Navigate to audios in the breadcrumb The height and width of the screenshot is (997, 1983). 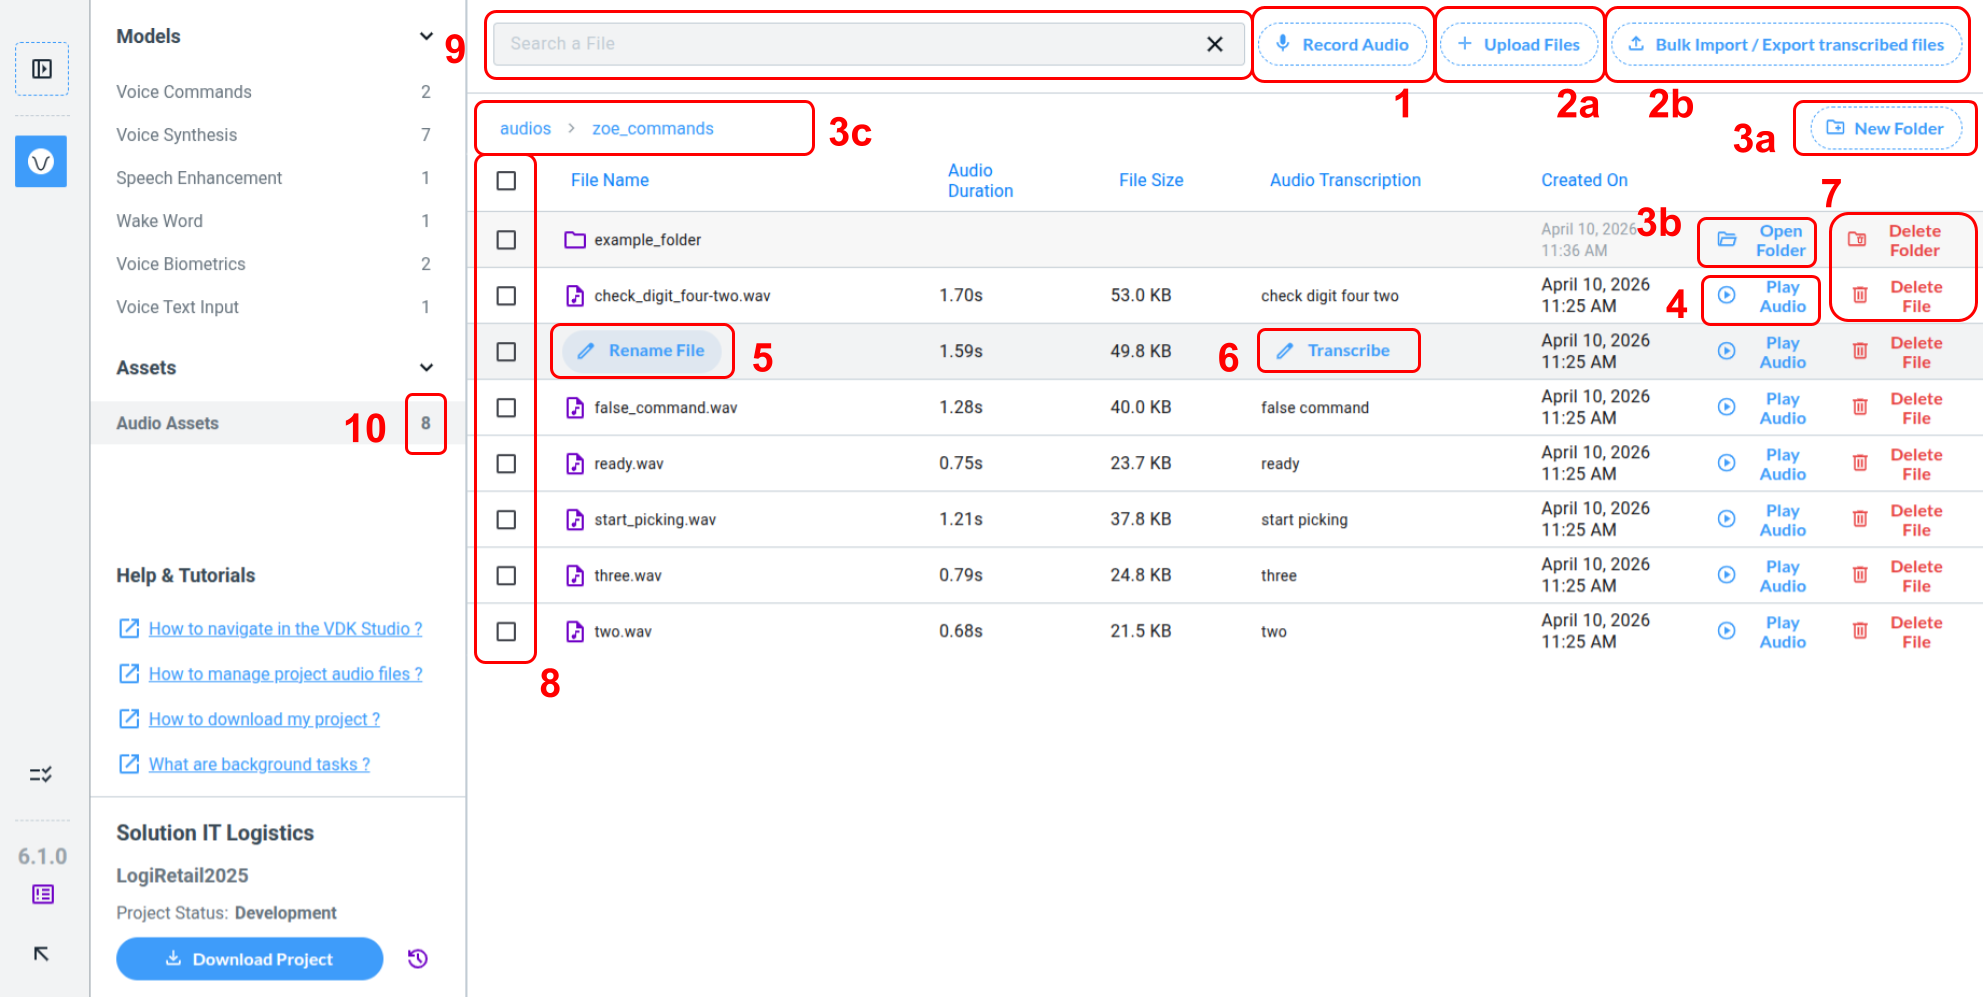525,129
